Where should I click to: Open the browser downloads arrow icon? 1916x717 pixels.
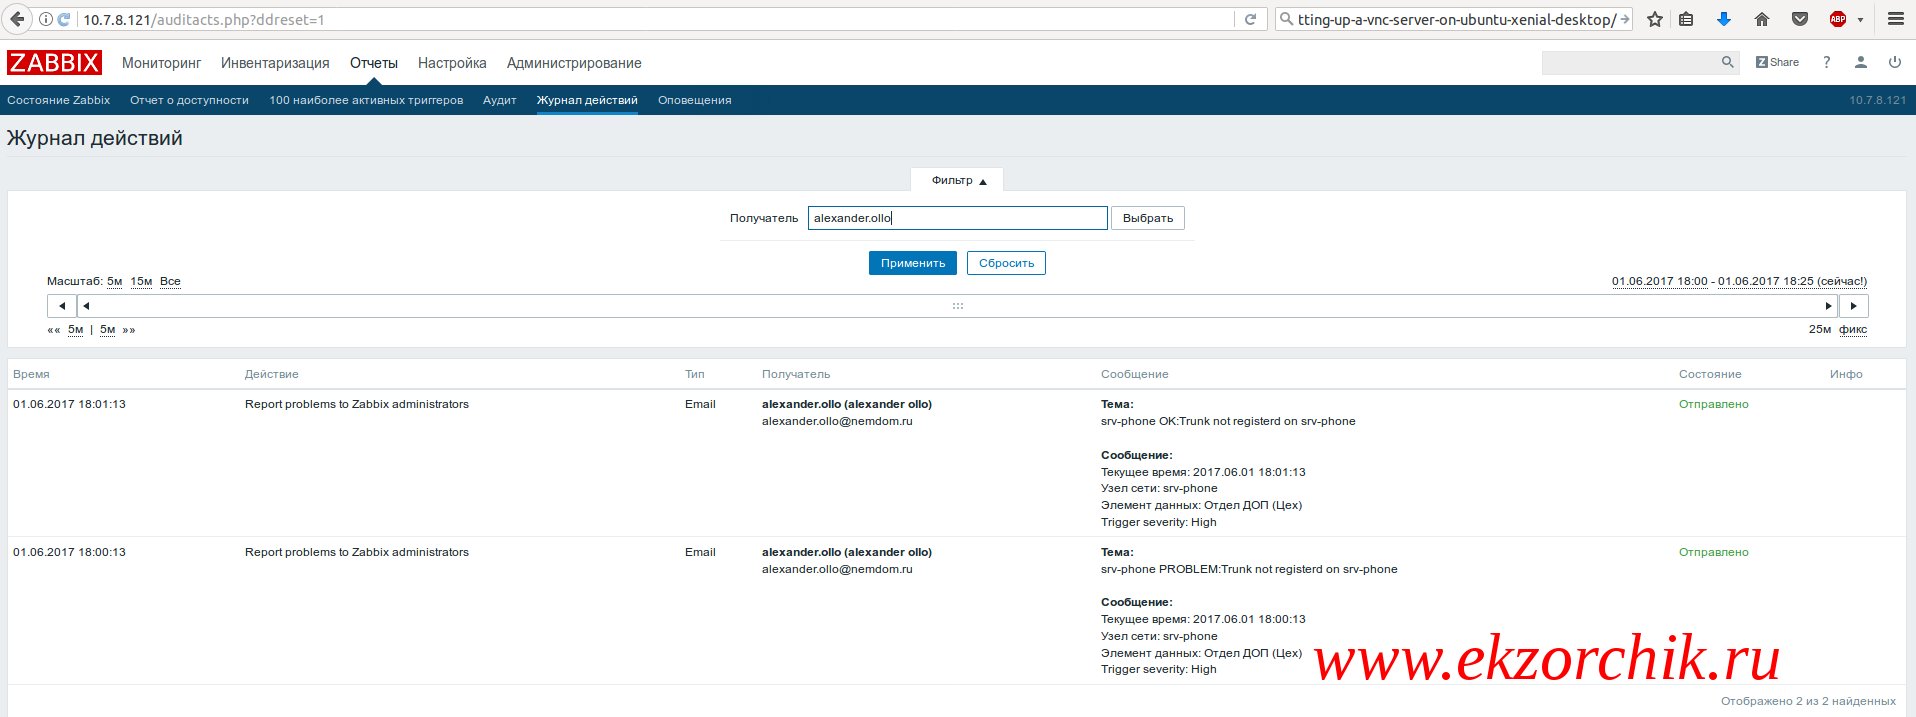[x=1723, y=19]
